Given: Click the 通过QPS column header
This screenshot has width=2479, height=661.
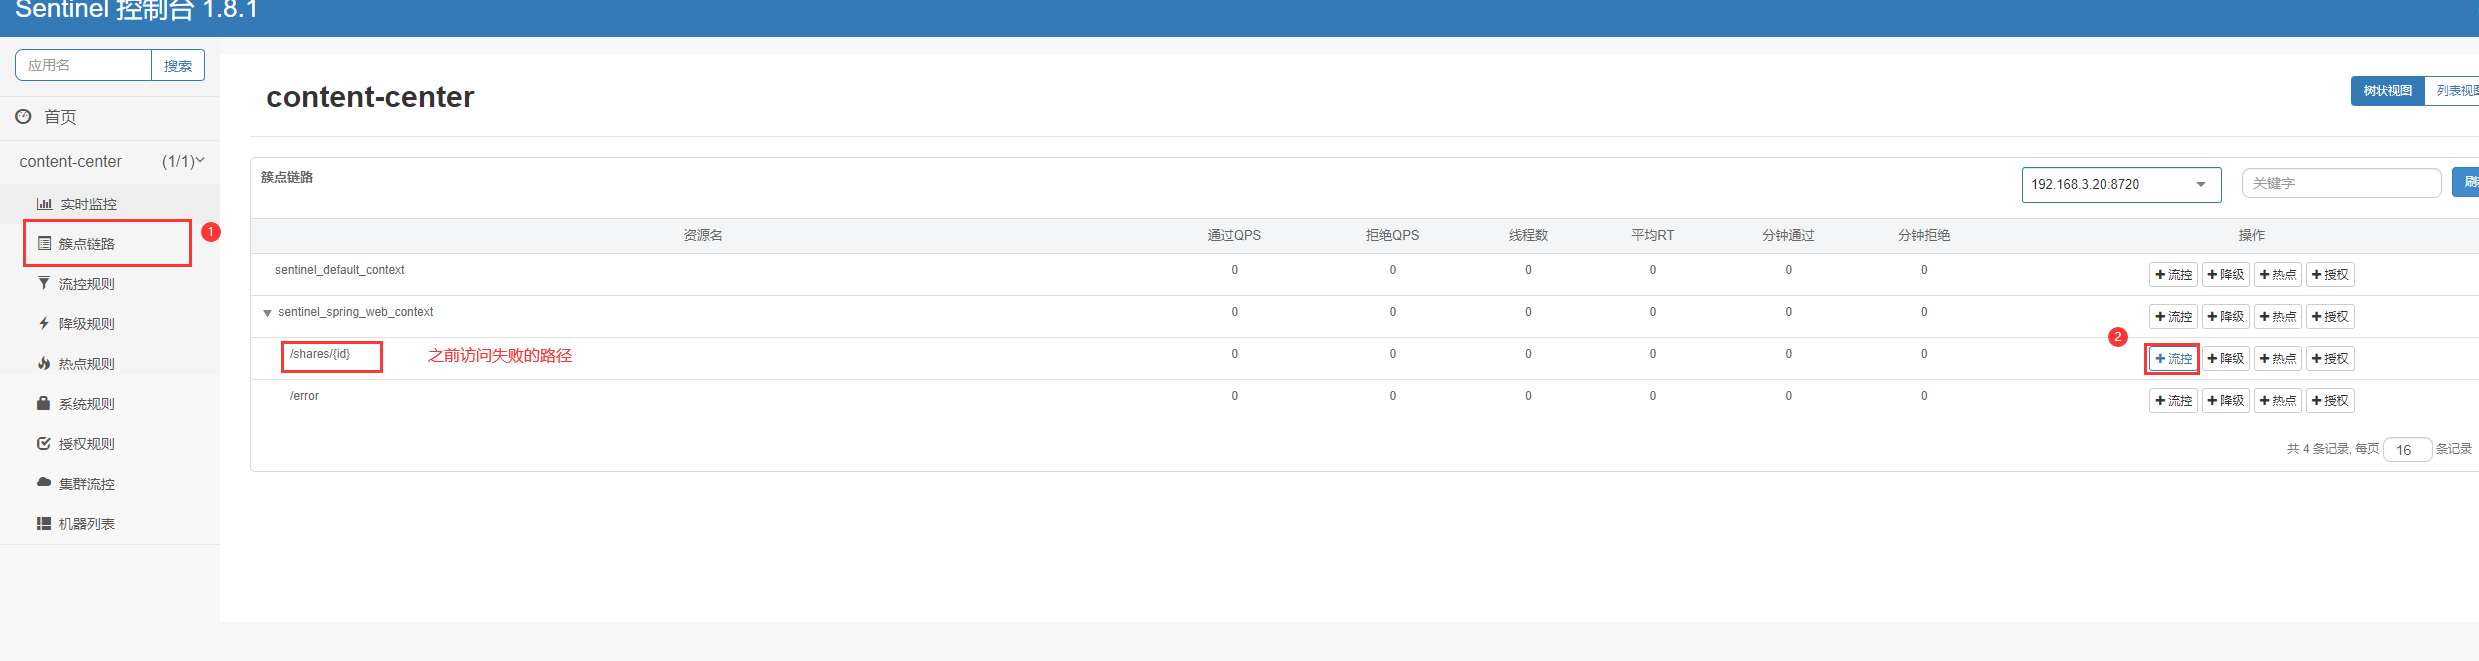Looking at the screenshot, I should 1234,235.
